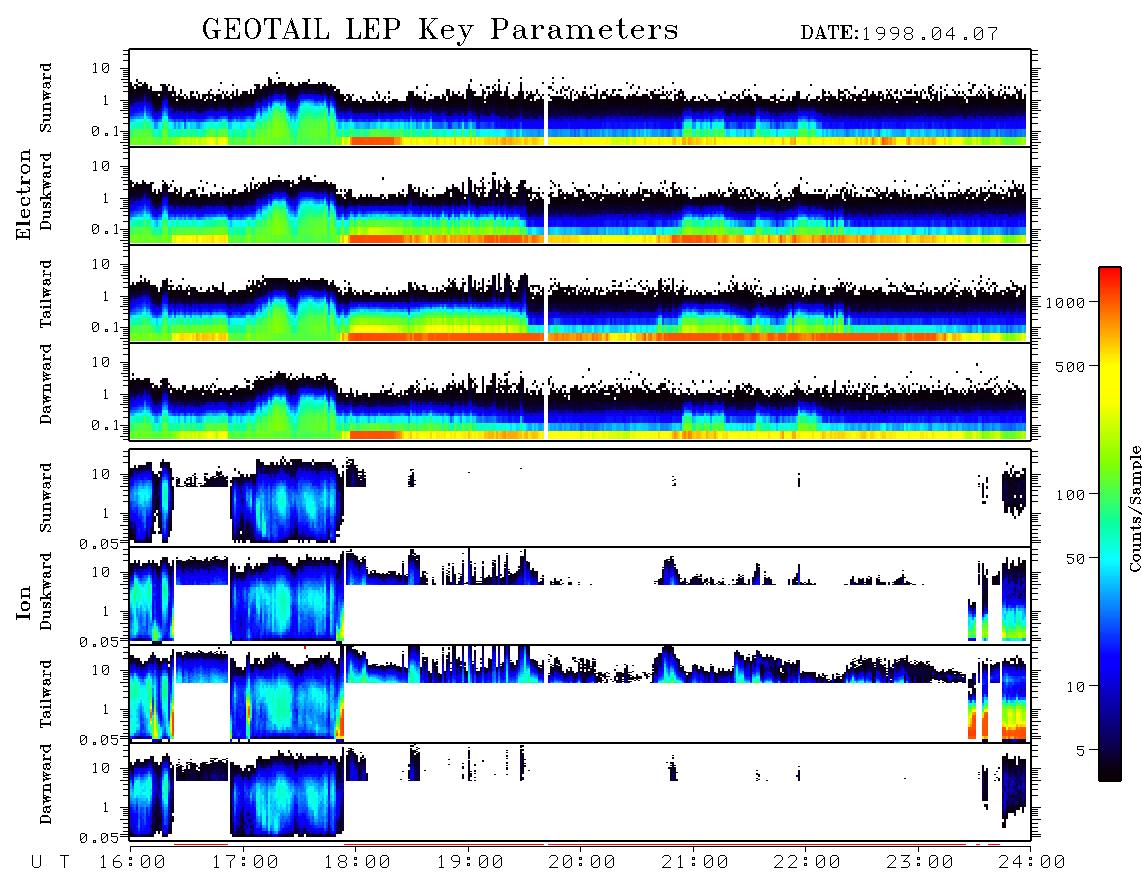Click the Ion "Tailward" axis label

45,694
